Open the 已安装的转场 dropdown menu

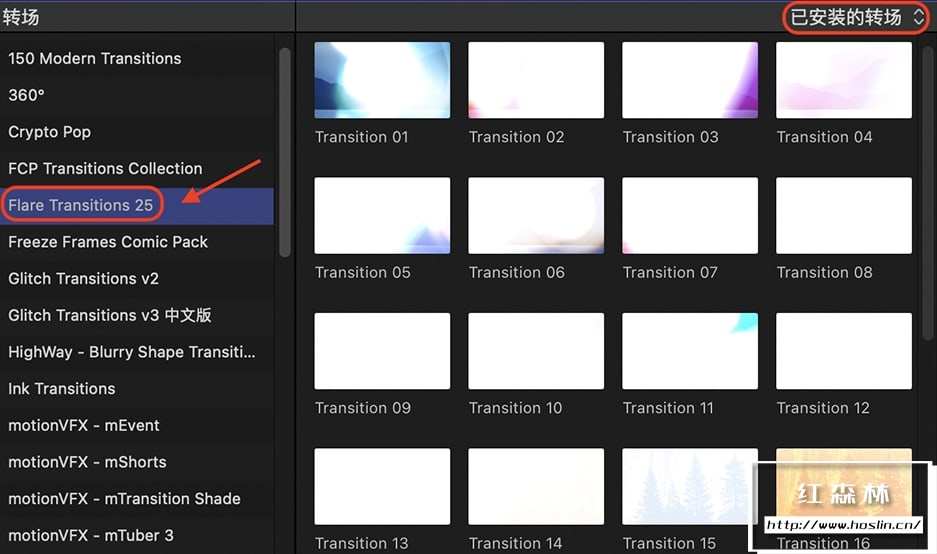pos(857,17)
